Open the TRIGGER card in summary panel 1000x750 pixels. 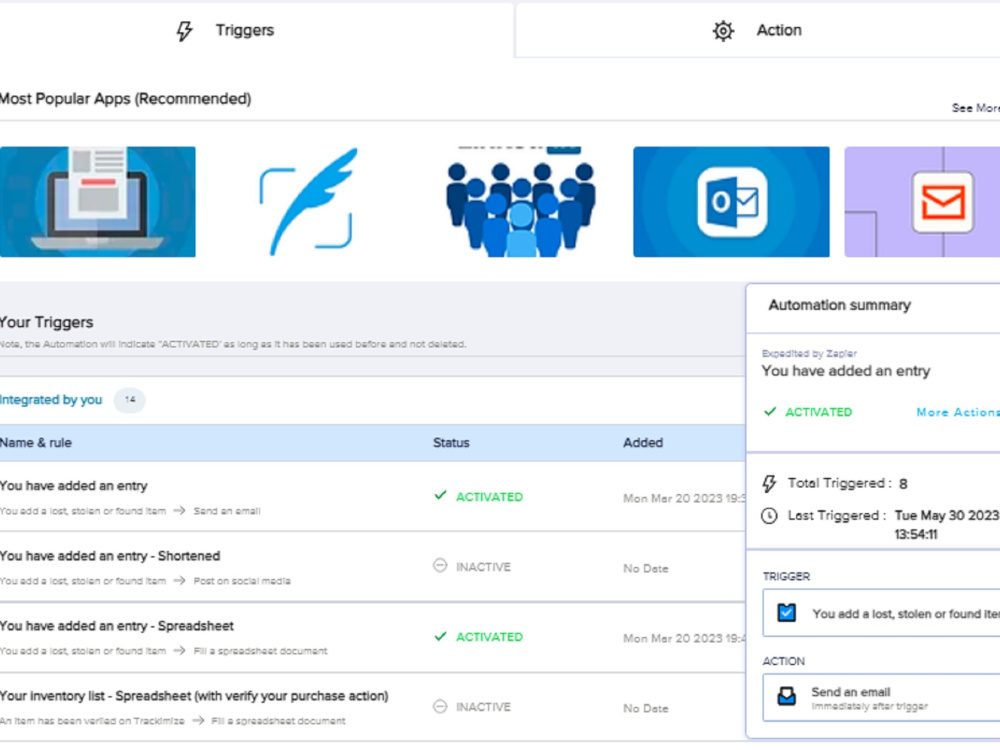tap(881, 613)
